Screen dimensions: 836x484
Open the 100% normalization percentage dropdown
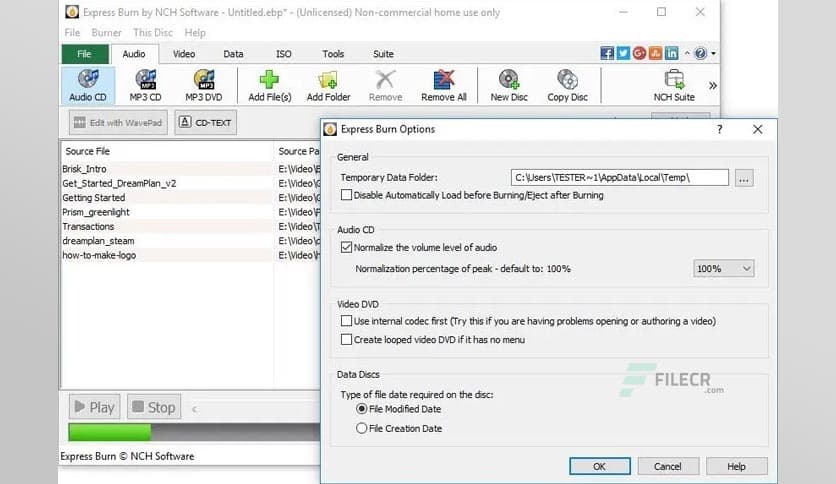coord(724,269)
